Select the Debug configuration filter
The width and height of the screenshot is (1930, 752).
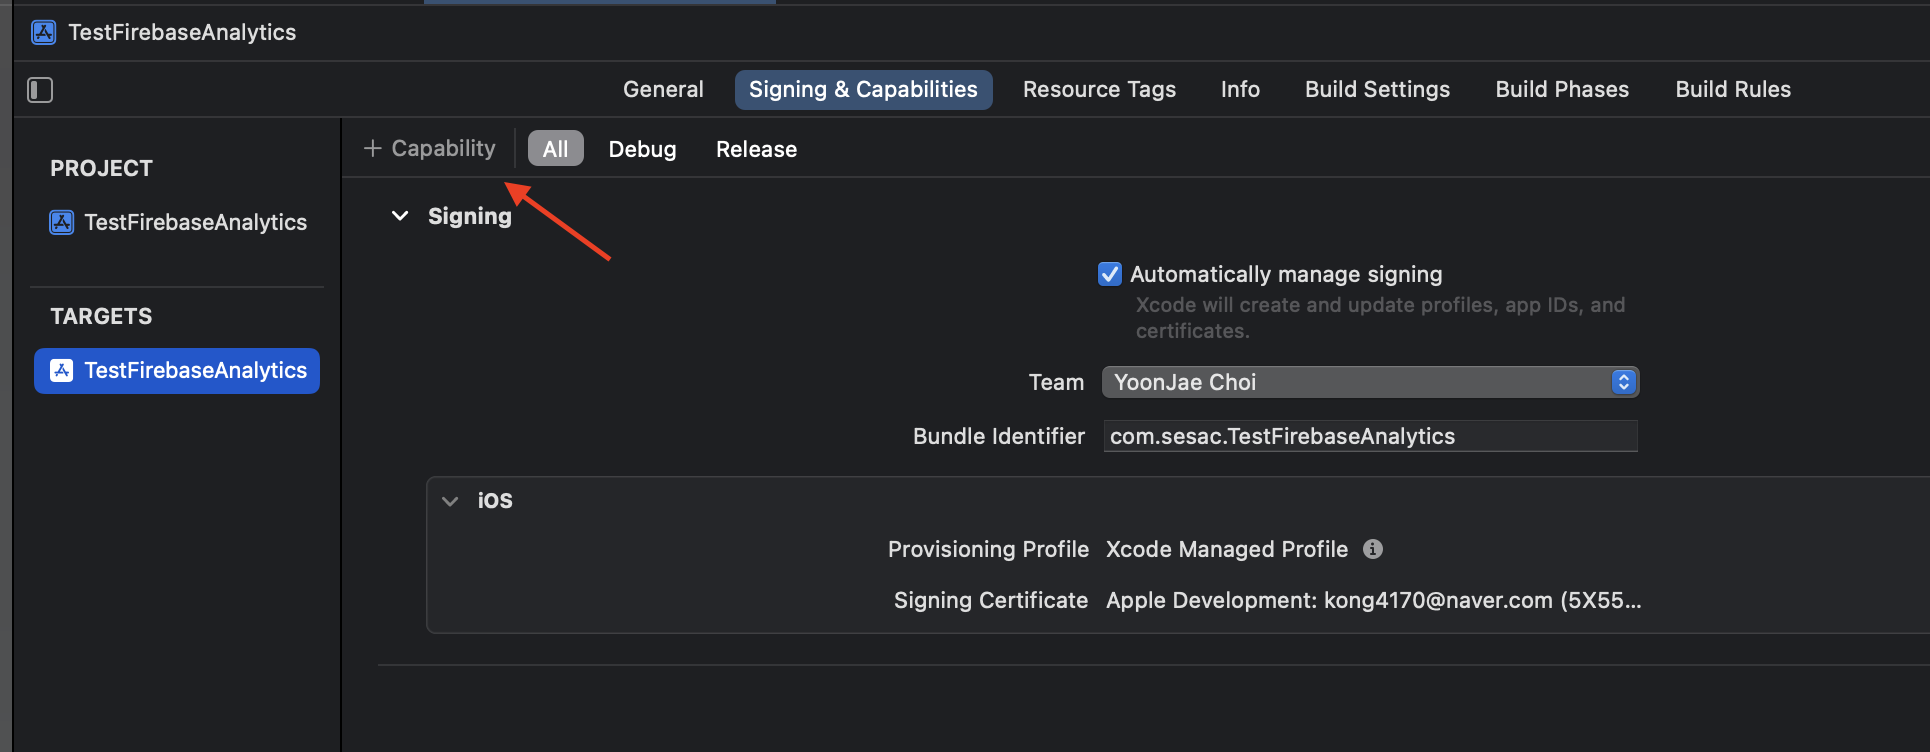click(x=642, y=149)
